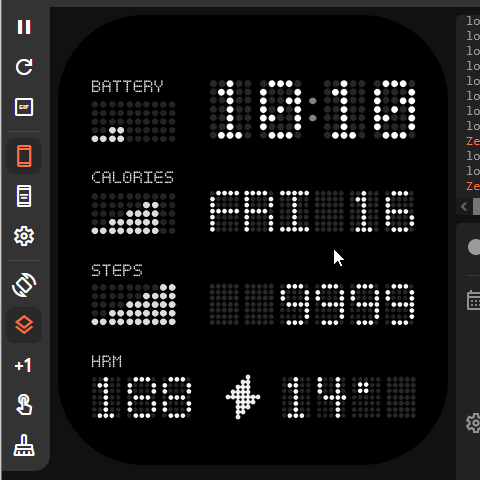Click the HRM label on watch face
The width and height of the screenshot is (480, 480).
(107, 361)
